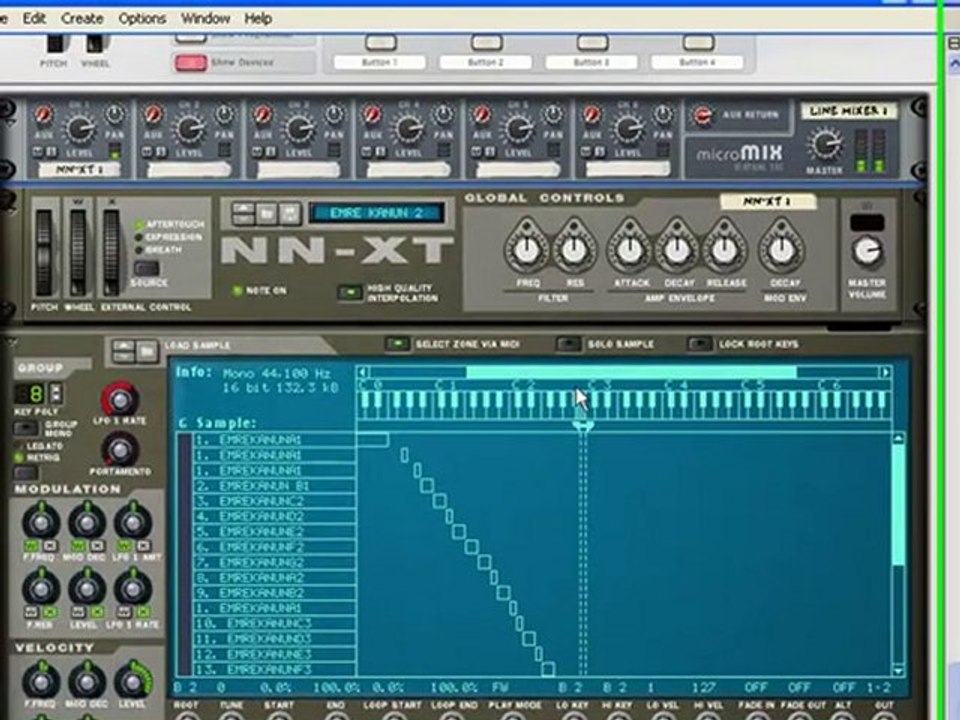
Task: Click channel 1 Pan knob on mixer
Action: click(114, 114)
